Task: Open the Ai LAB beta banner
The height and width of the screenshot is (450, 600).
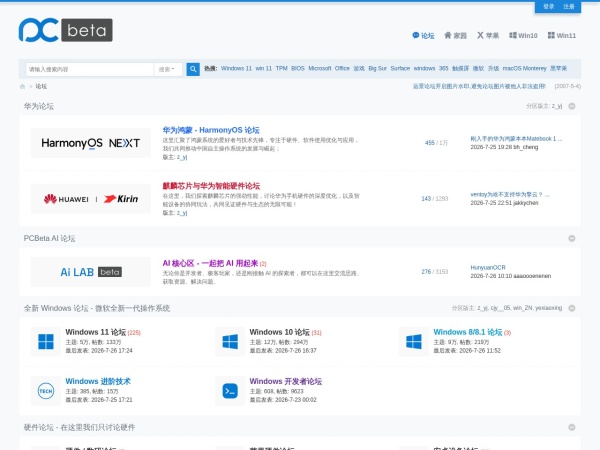Action: [91, 272]
